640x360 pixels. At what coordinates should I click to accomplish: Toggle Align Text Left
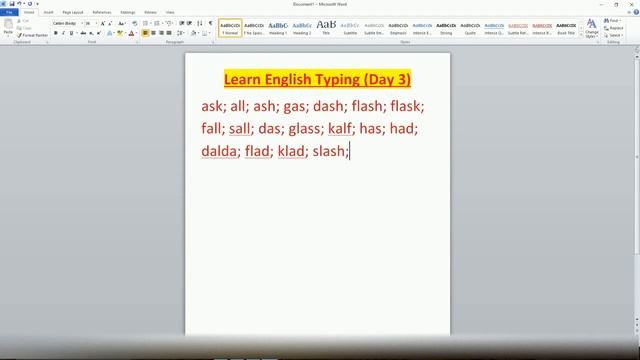coord(145,33)
